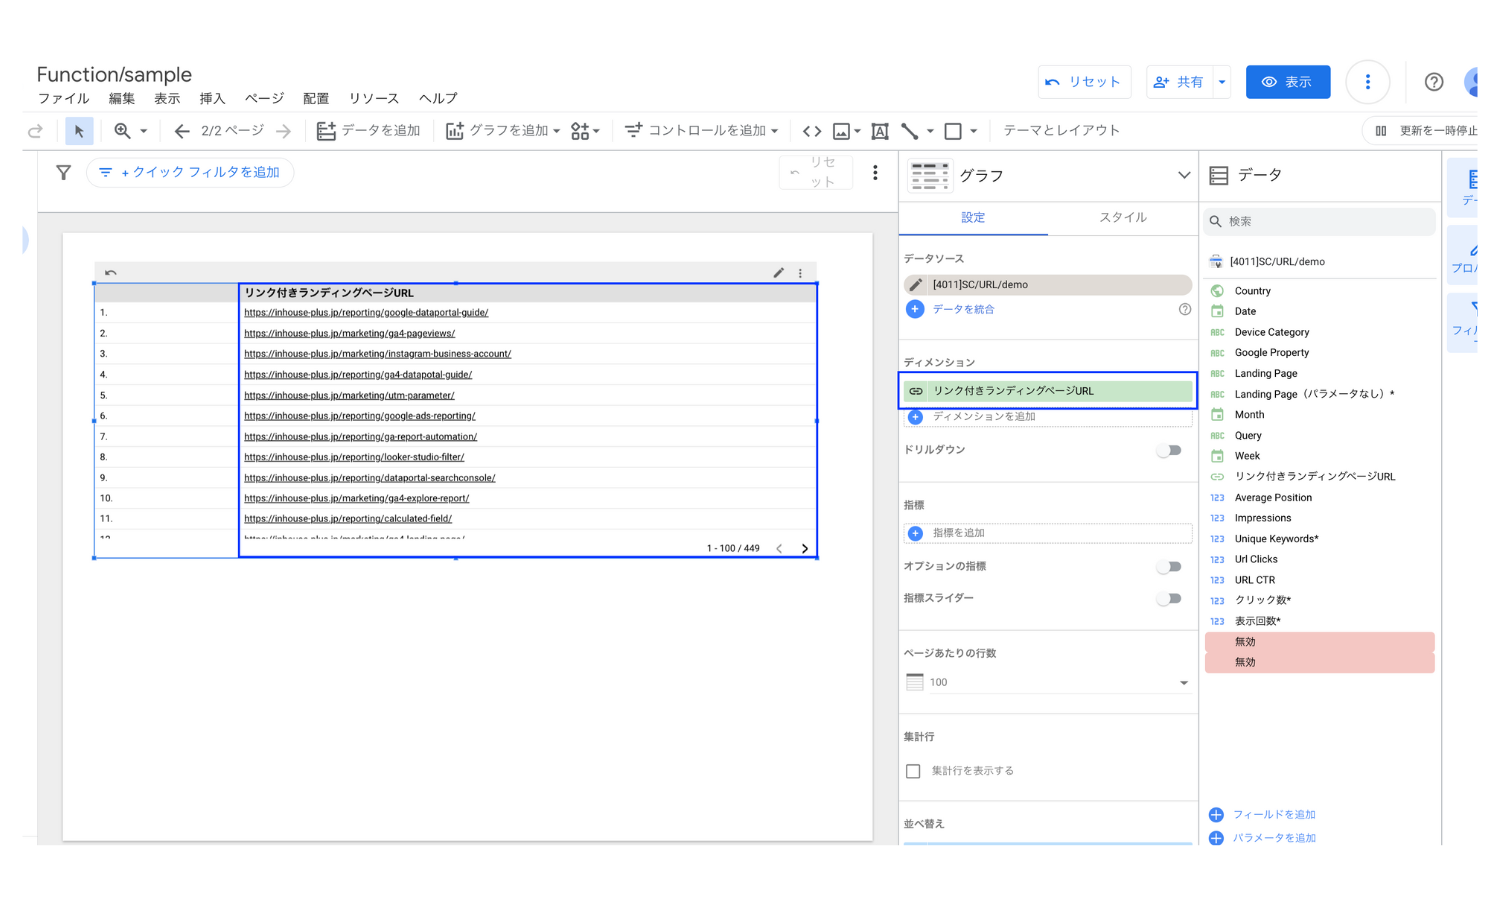The image size is (1500, 900).
Task: Go to the next page arrow
Action: (284, 131)
